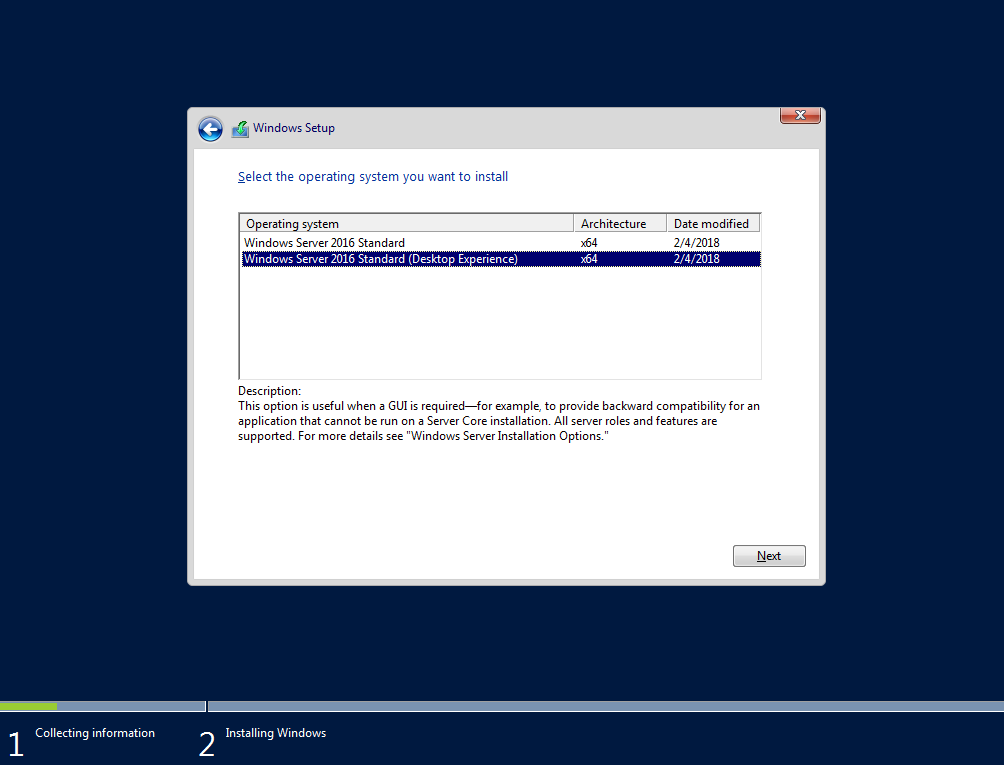Close the Windows Setup dialog
Viewport: 1004px width, 765px height.
(x=800, y=115)
